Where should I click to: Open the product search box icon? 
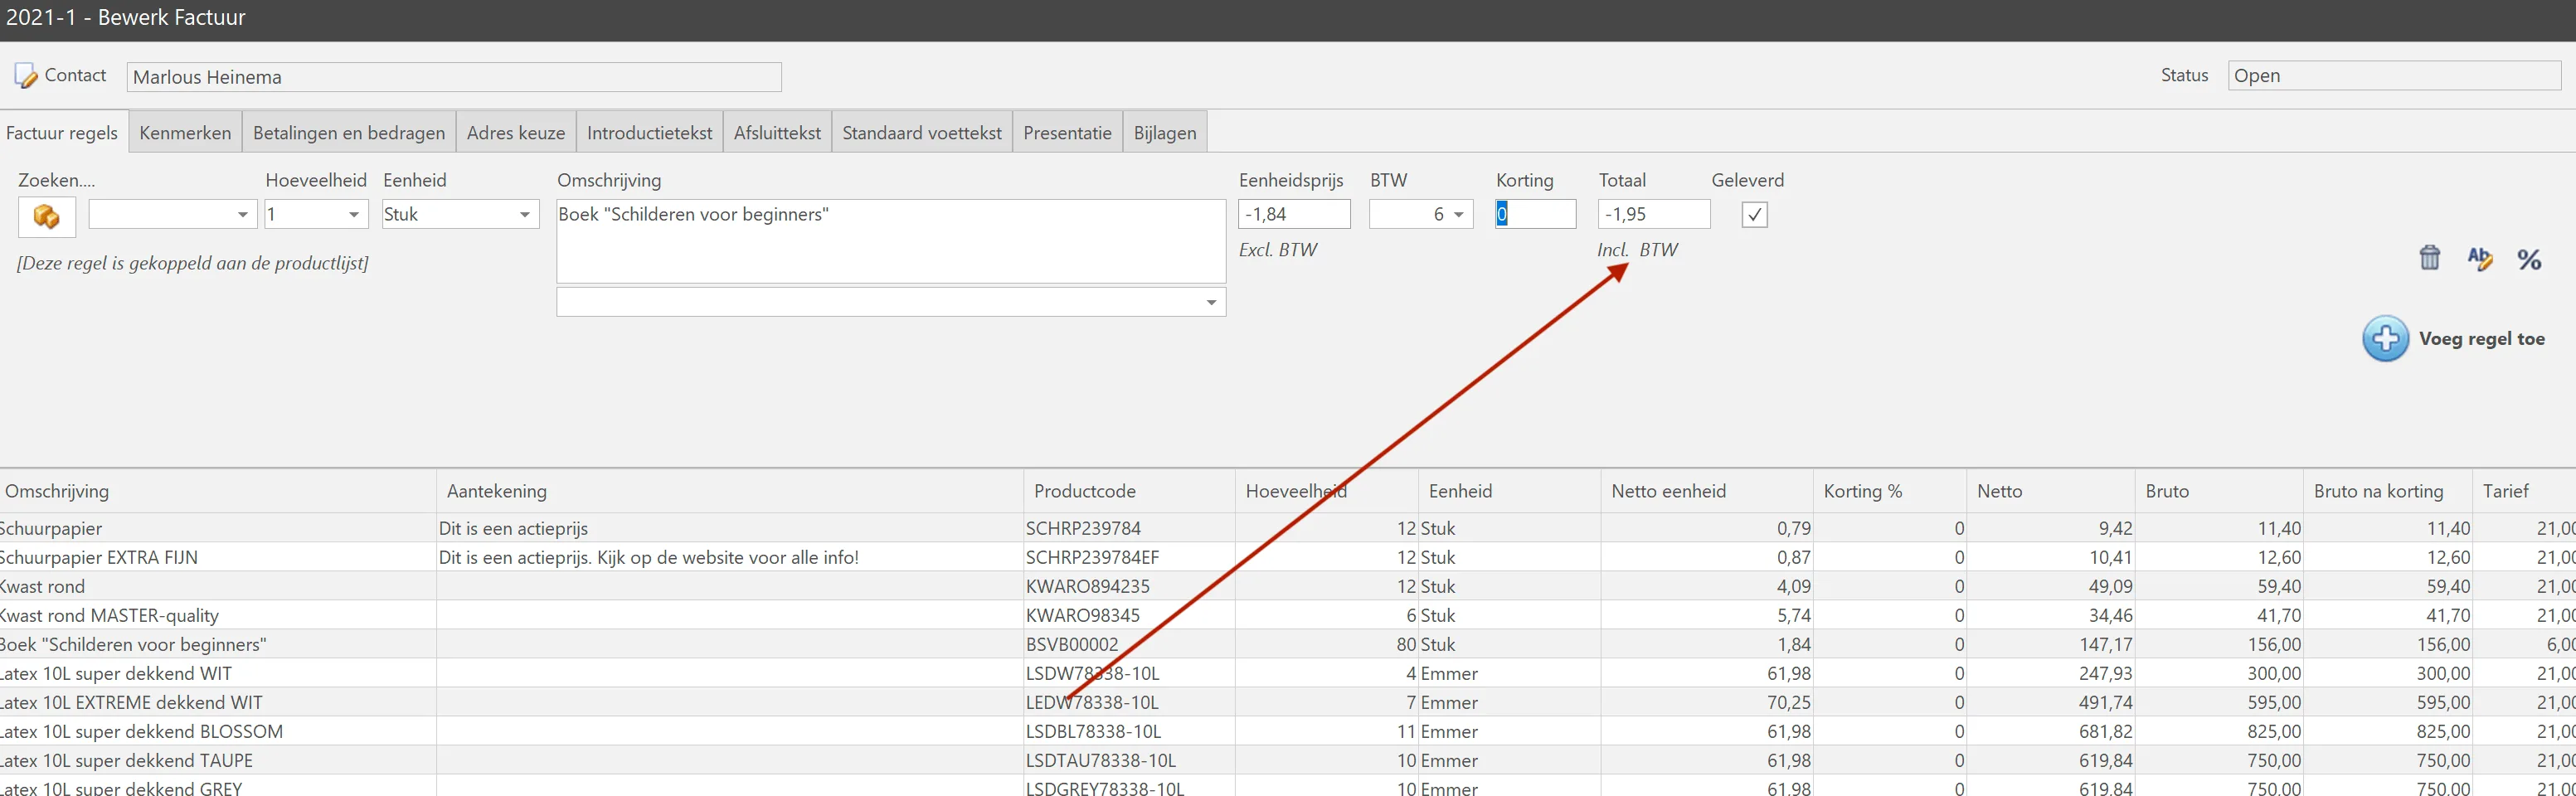click(47, 217)
